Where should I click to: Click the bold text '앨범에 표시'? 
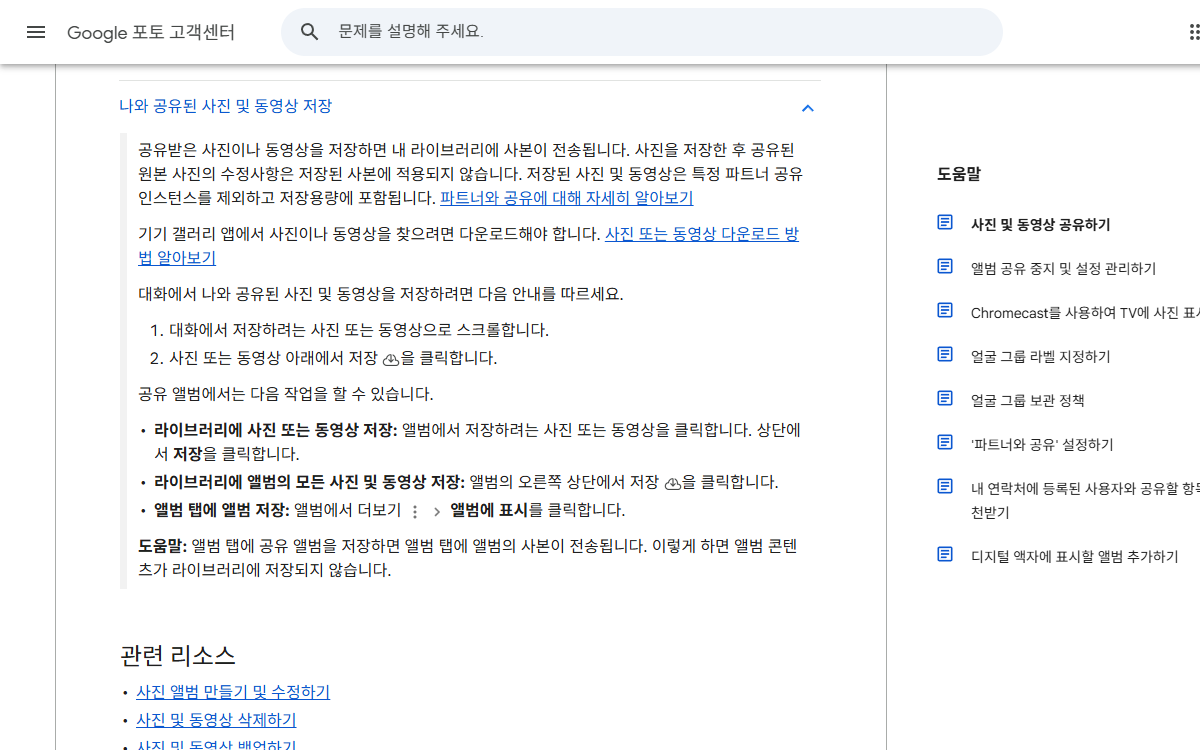(489, 510)
